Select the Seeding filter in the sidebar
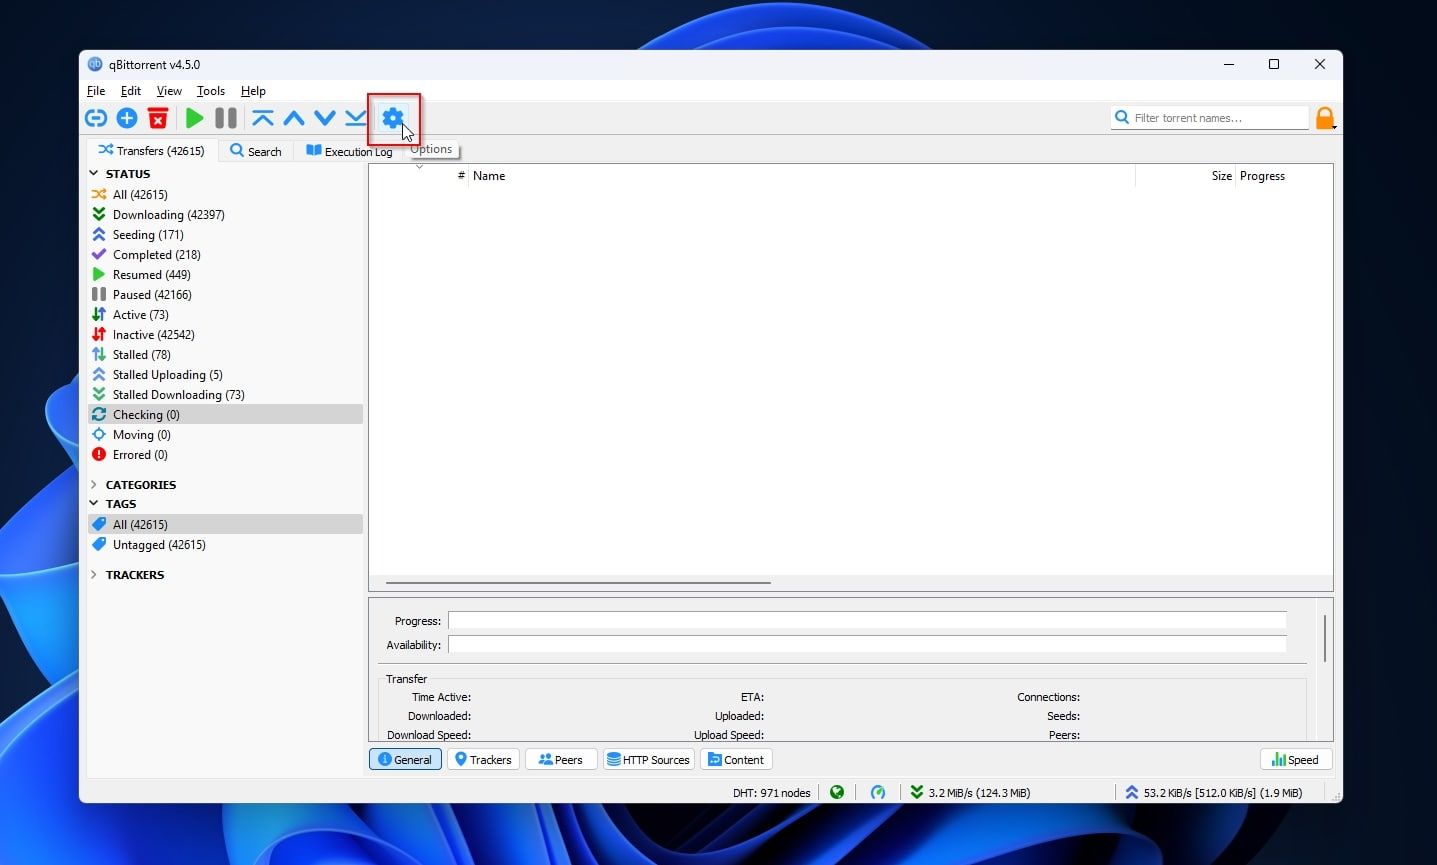1437x865 pixels. [x=146, y=234]
